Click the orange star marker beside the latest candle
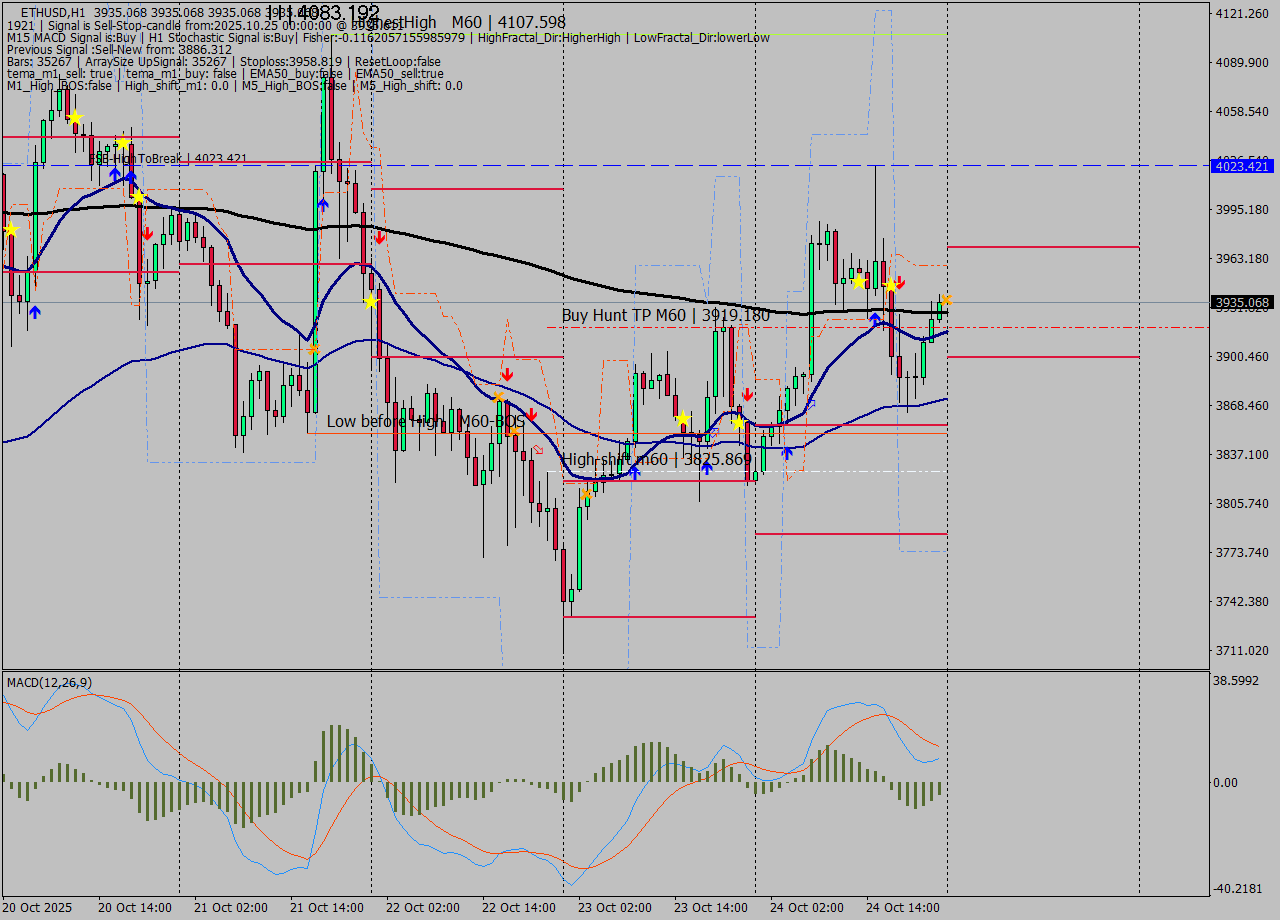This screenshot has height=920, width=1280. tap(948, 299)
